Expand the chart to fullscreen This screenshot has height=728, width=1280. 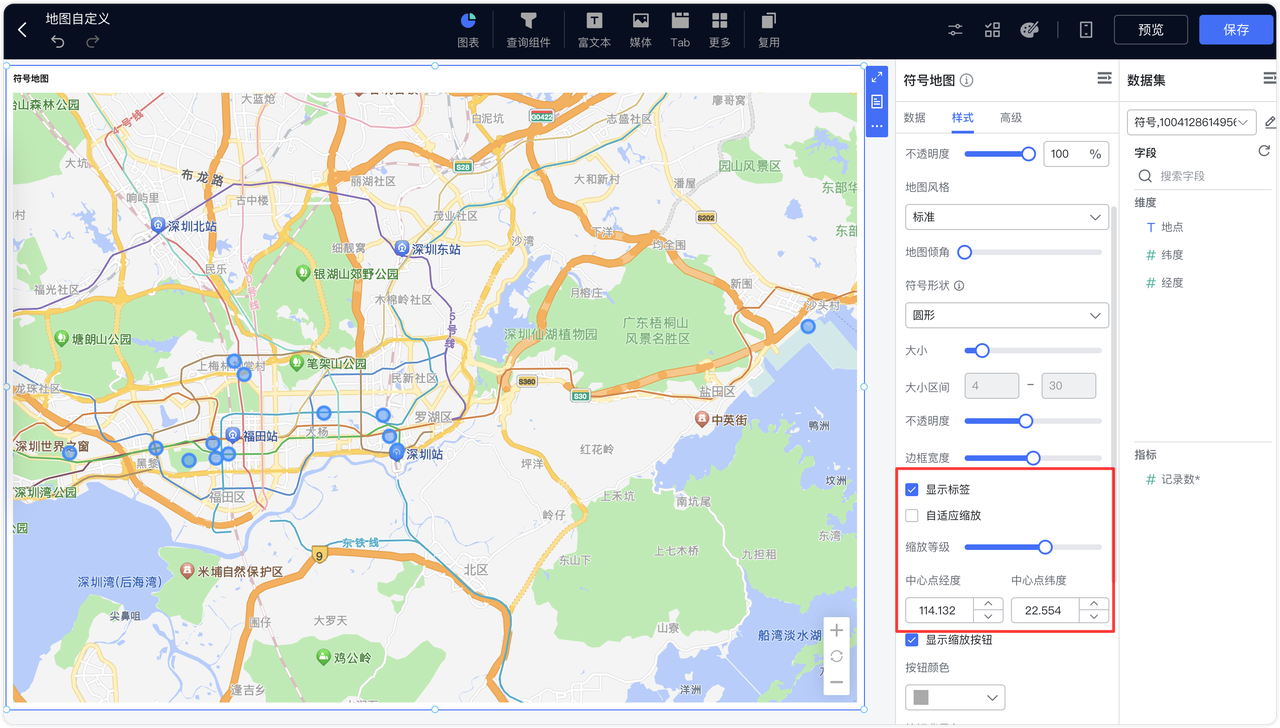pyautogui.click(x=877, y=77)
